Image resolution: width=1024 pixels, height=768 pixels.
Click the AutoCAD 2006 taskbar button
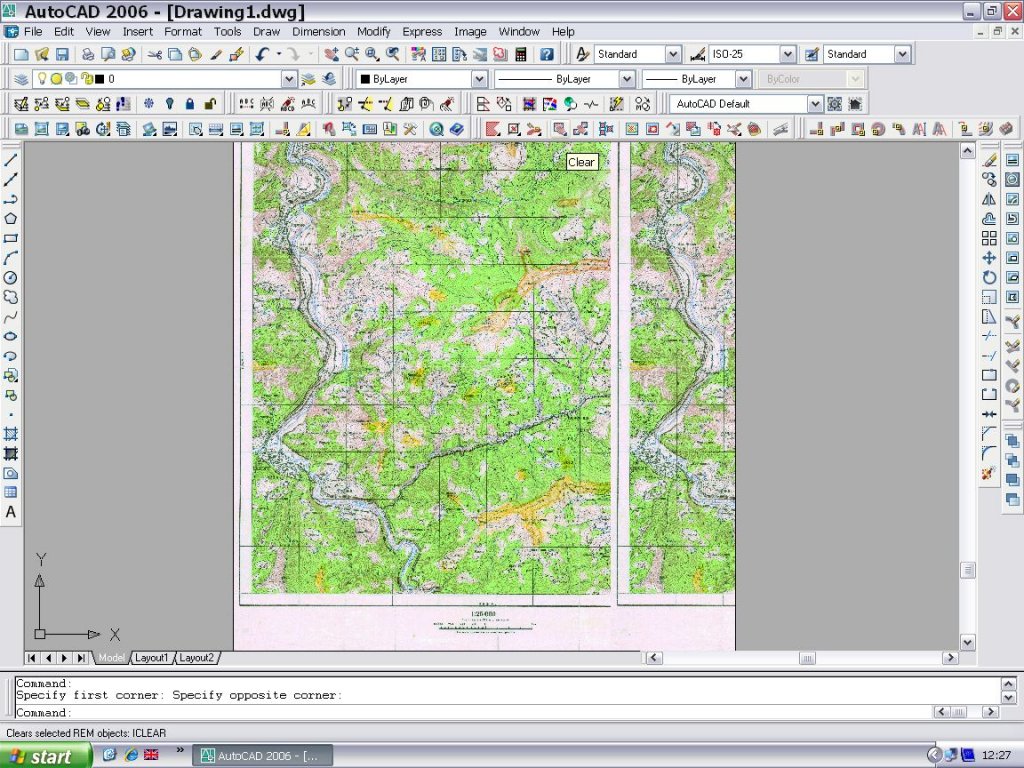262,756
